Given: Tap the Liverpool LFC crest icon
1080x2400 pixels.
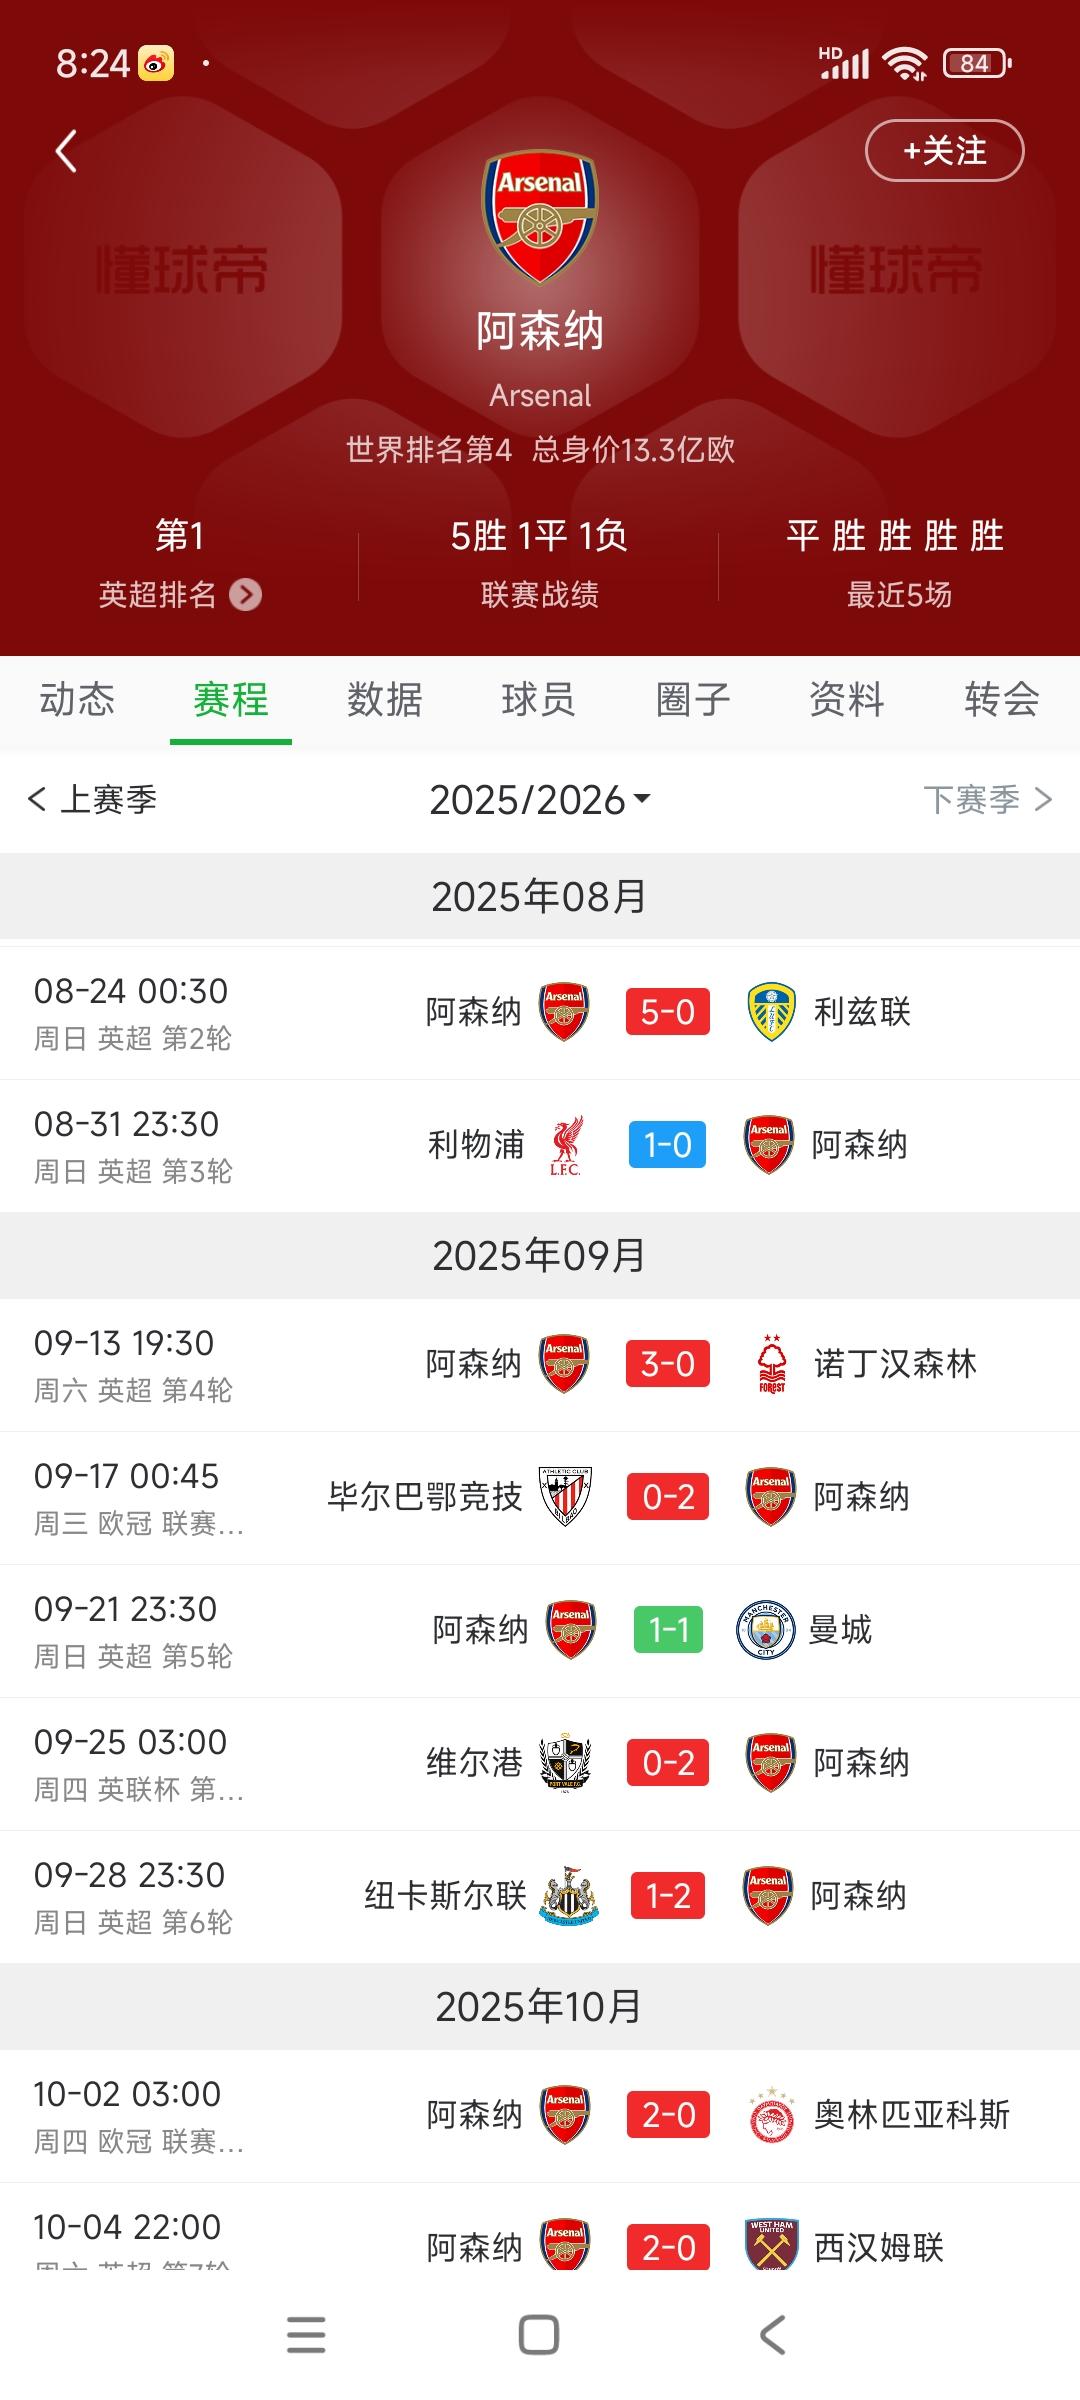Looking at the screenshot, I should [x=565, y=1145].
